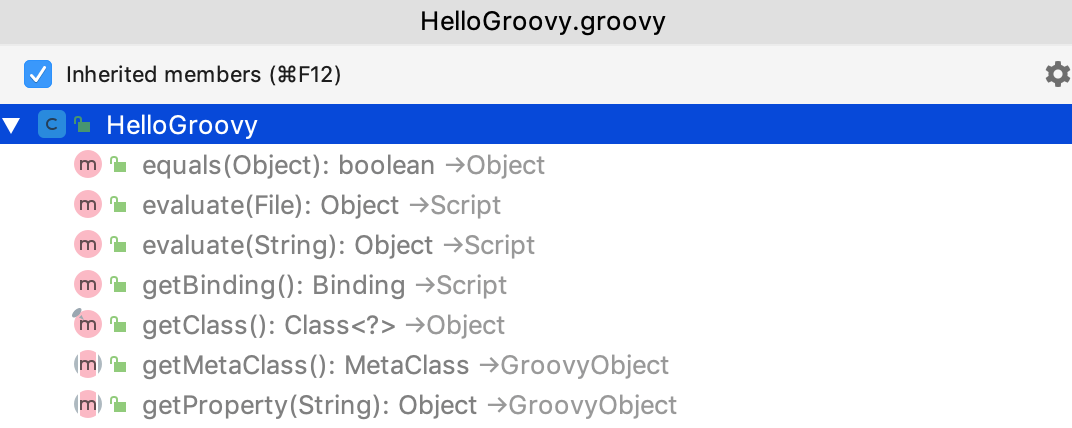Screen dimensions: 1072x428
Task: Click method icon beside evaluate(String)
Action: click(x=87, y=245)
